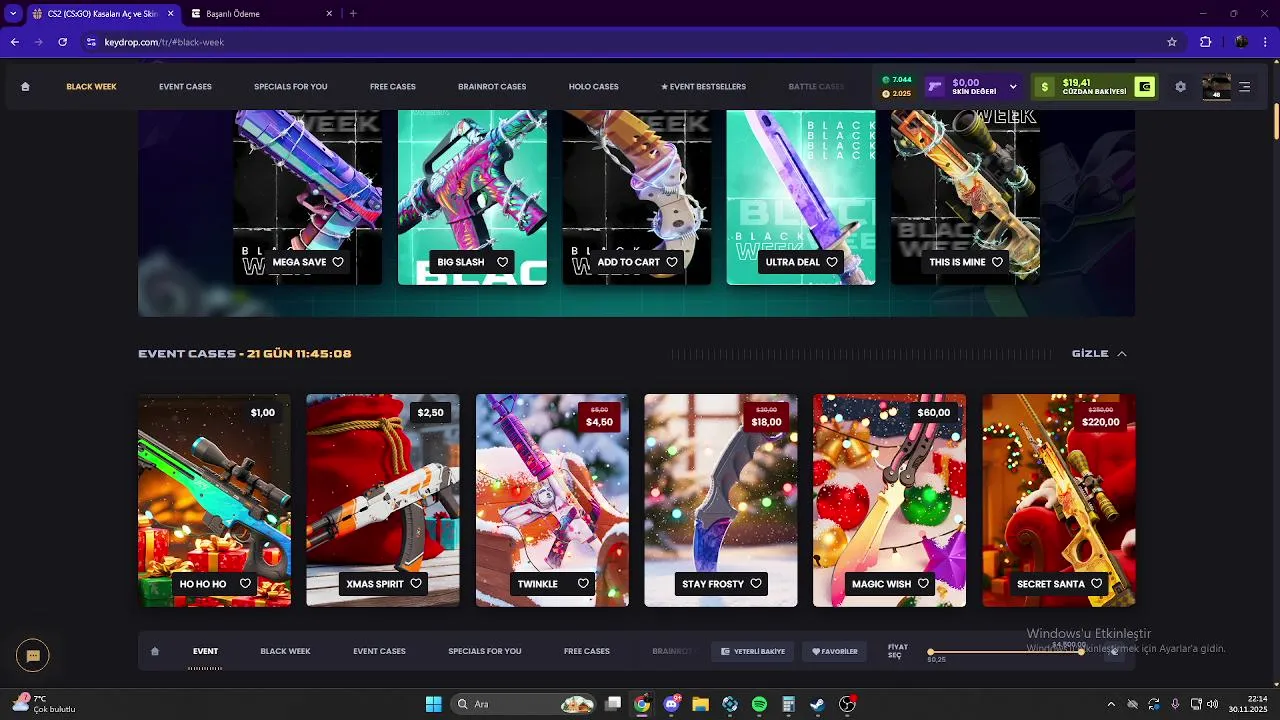Favorite the BIG SLASH case heart
Viewport: 1280px width, 720px height.
point(503,262)
